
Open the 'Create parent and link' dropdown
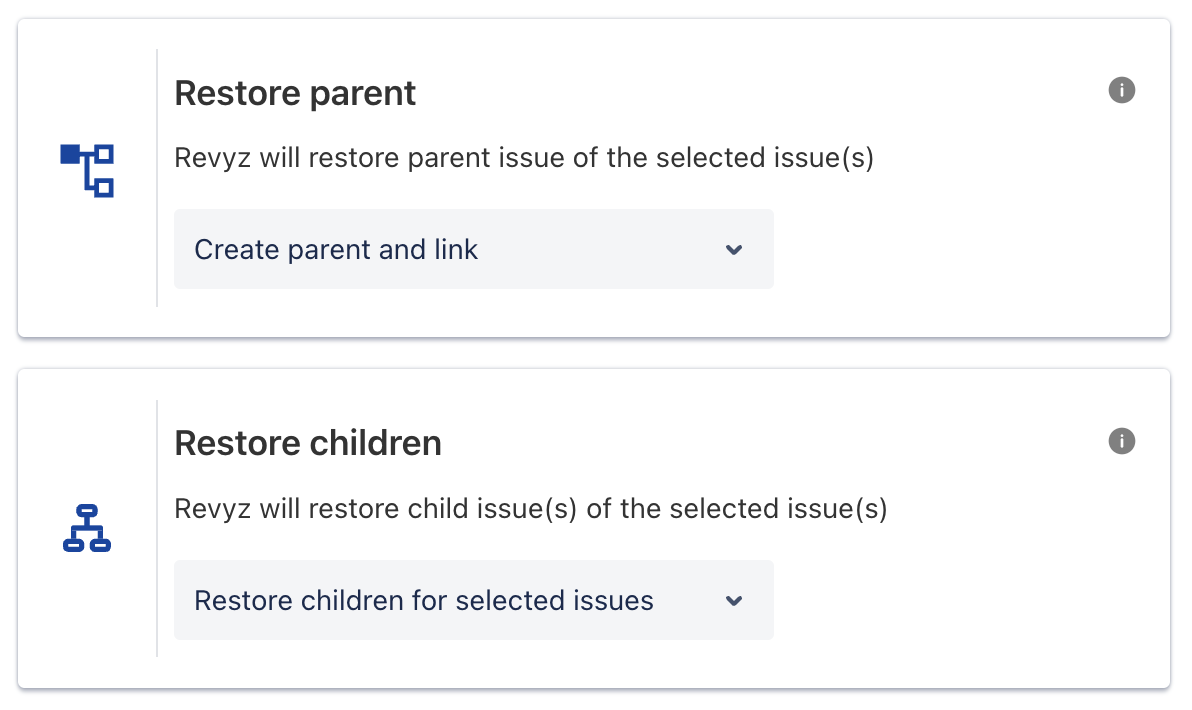[473, 249]
